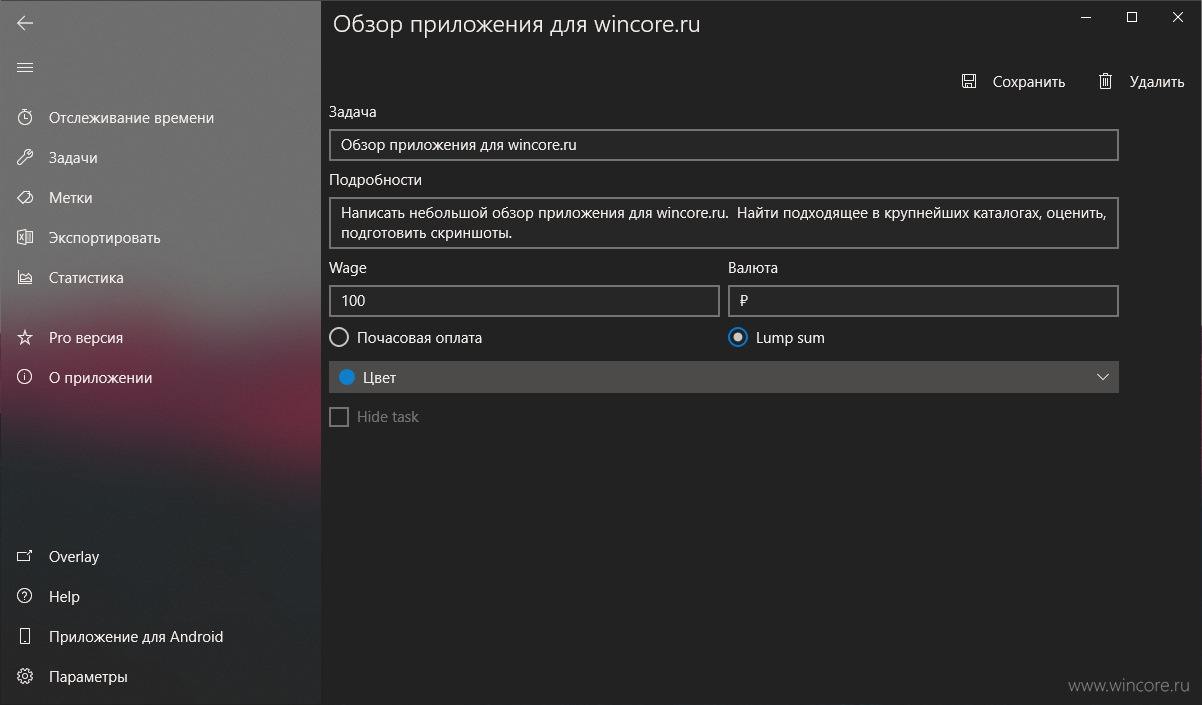The image size is (1202, 705).
Task: Click the Overlay window icon
Action: 26,556
